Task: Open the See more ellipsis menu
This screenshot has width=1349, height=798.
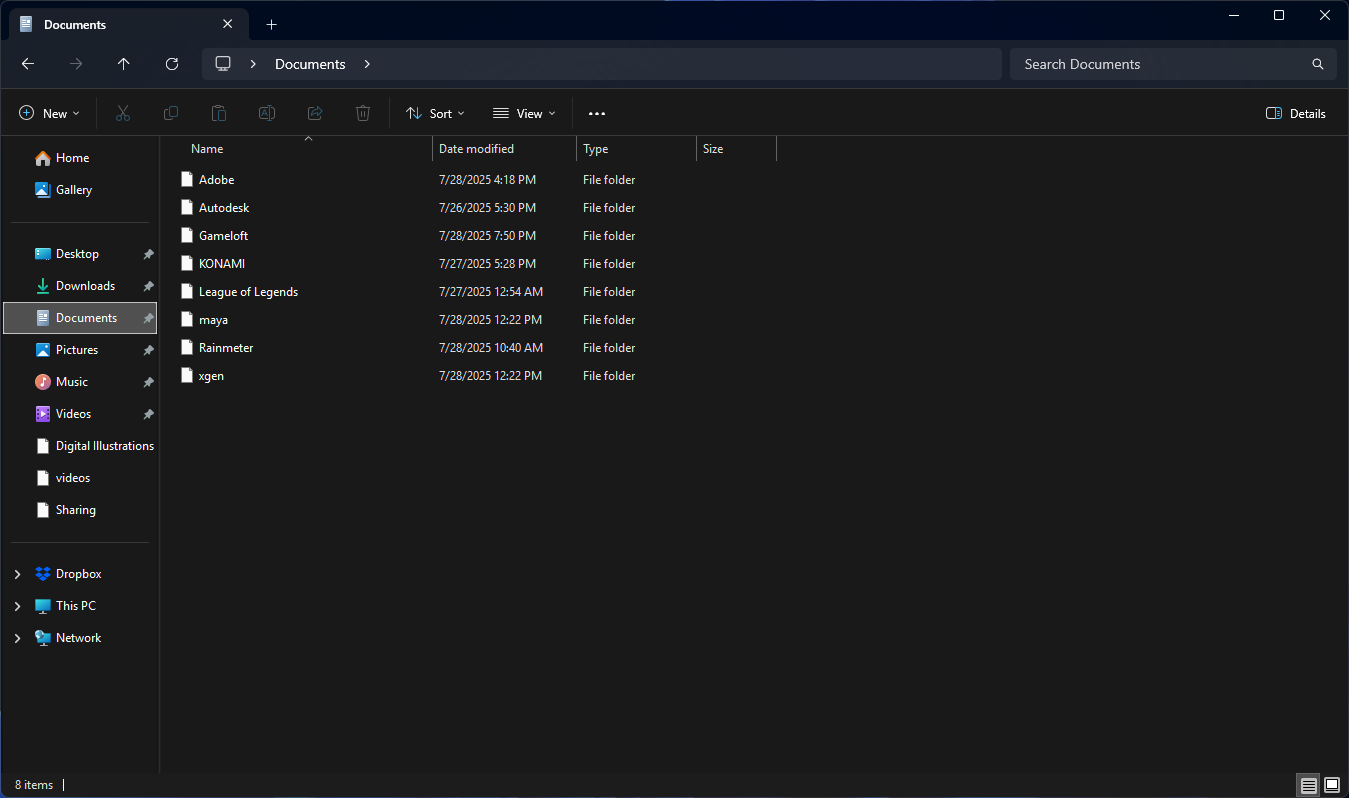Action: 596,113
